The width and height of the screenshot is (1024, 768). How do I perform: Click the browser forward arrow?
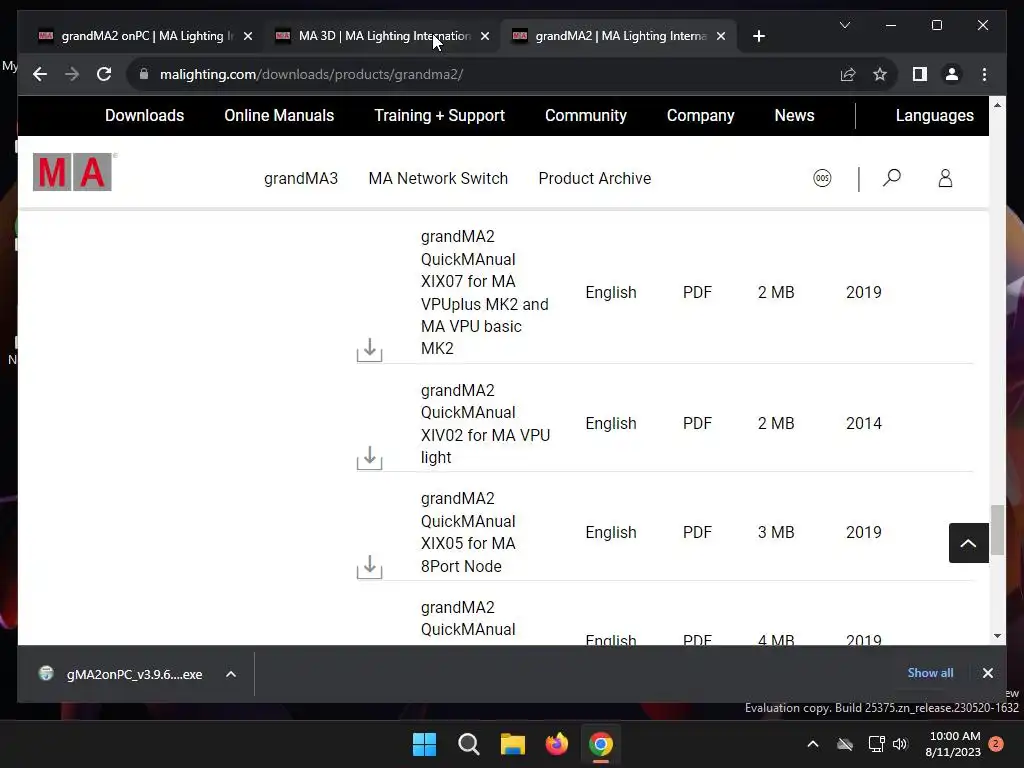tap(72, 74)
